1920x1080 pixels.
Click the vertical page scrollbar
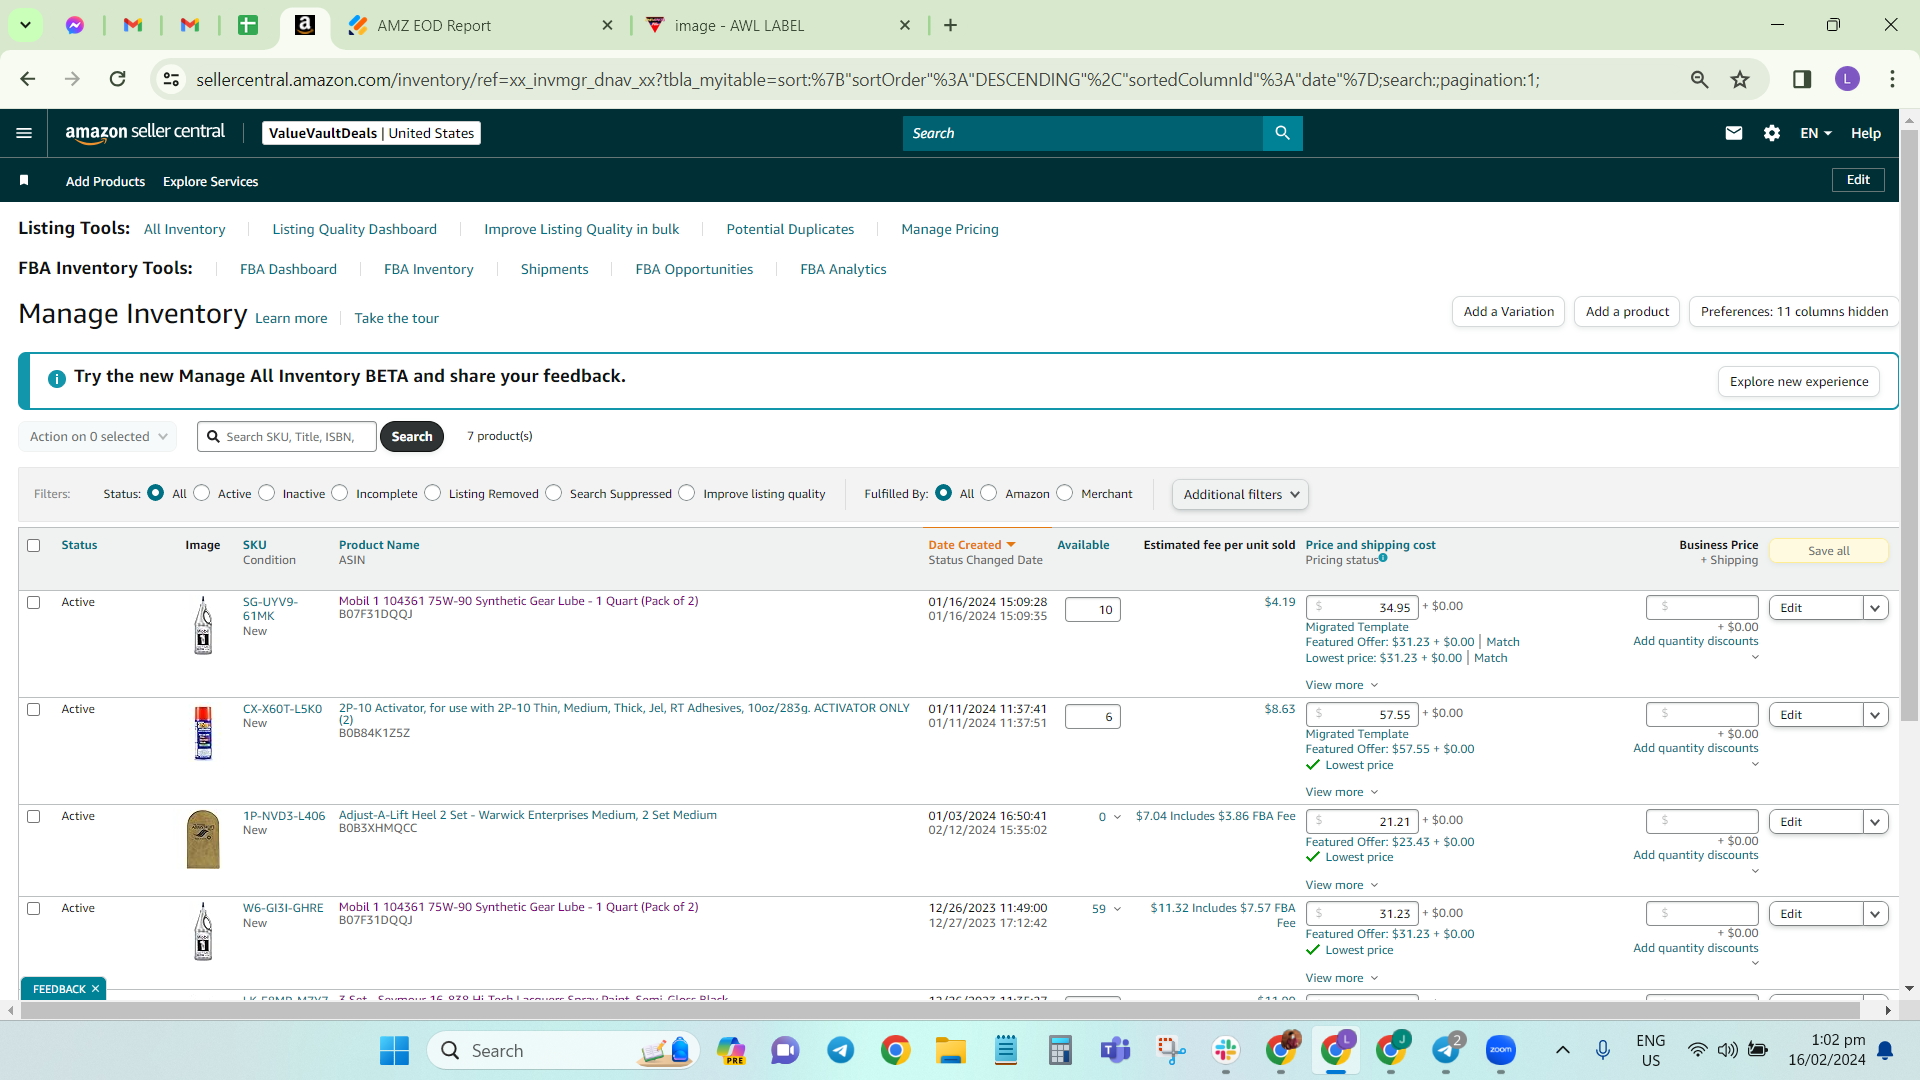click(1909, 425)
